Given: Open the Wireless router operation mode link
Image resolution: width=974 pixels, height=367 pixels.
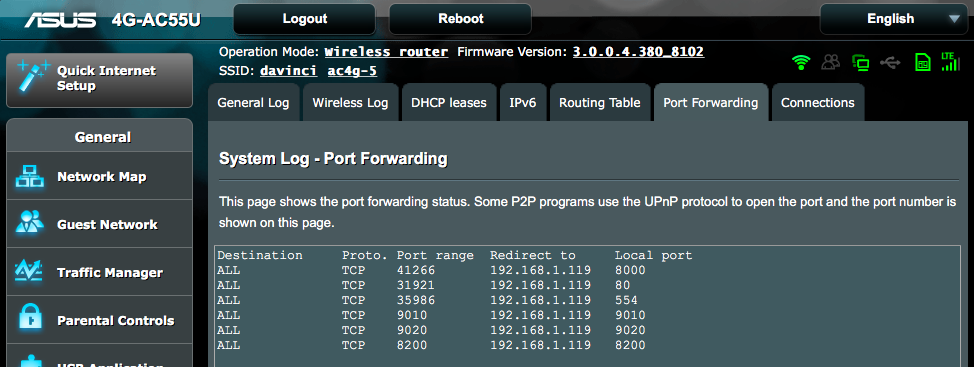Looking at the screenshot, I should 386,52.
